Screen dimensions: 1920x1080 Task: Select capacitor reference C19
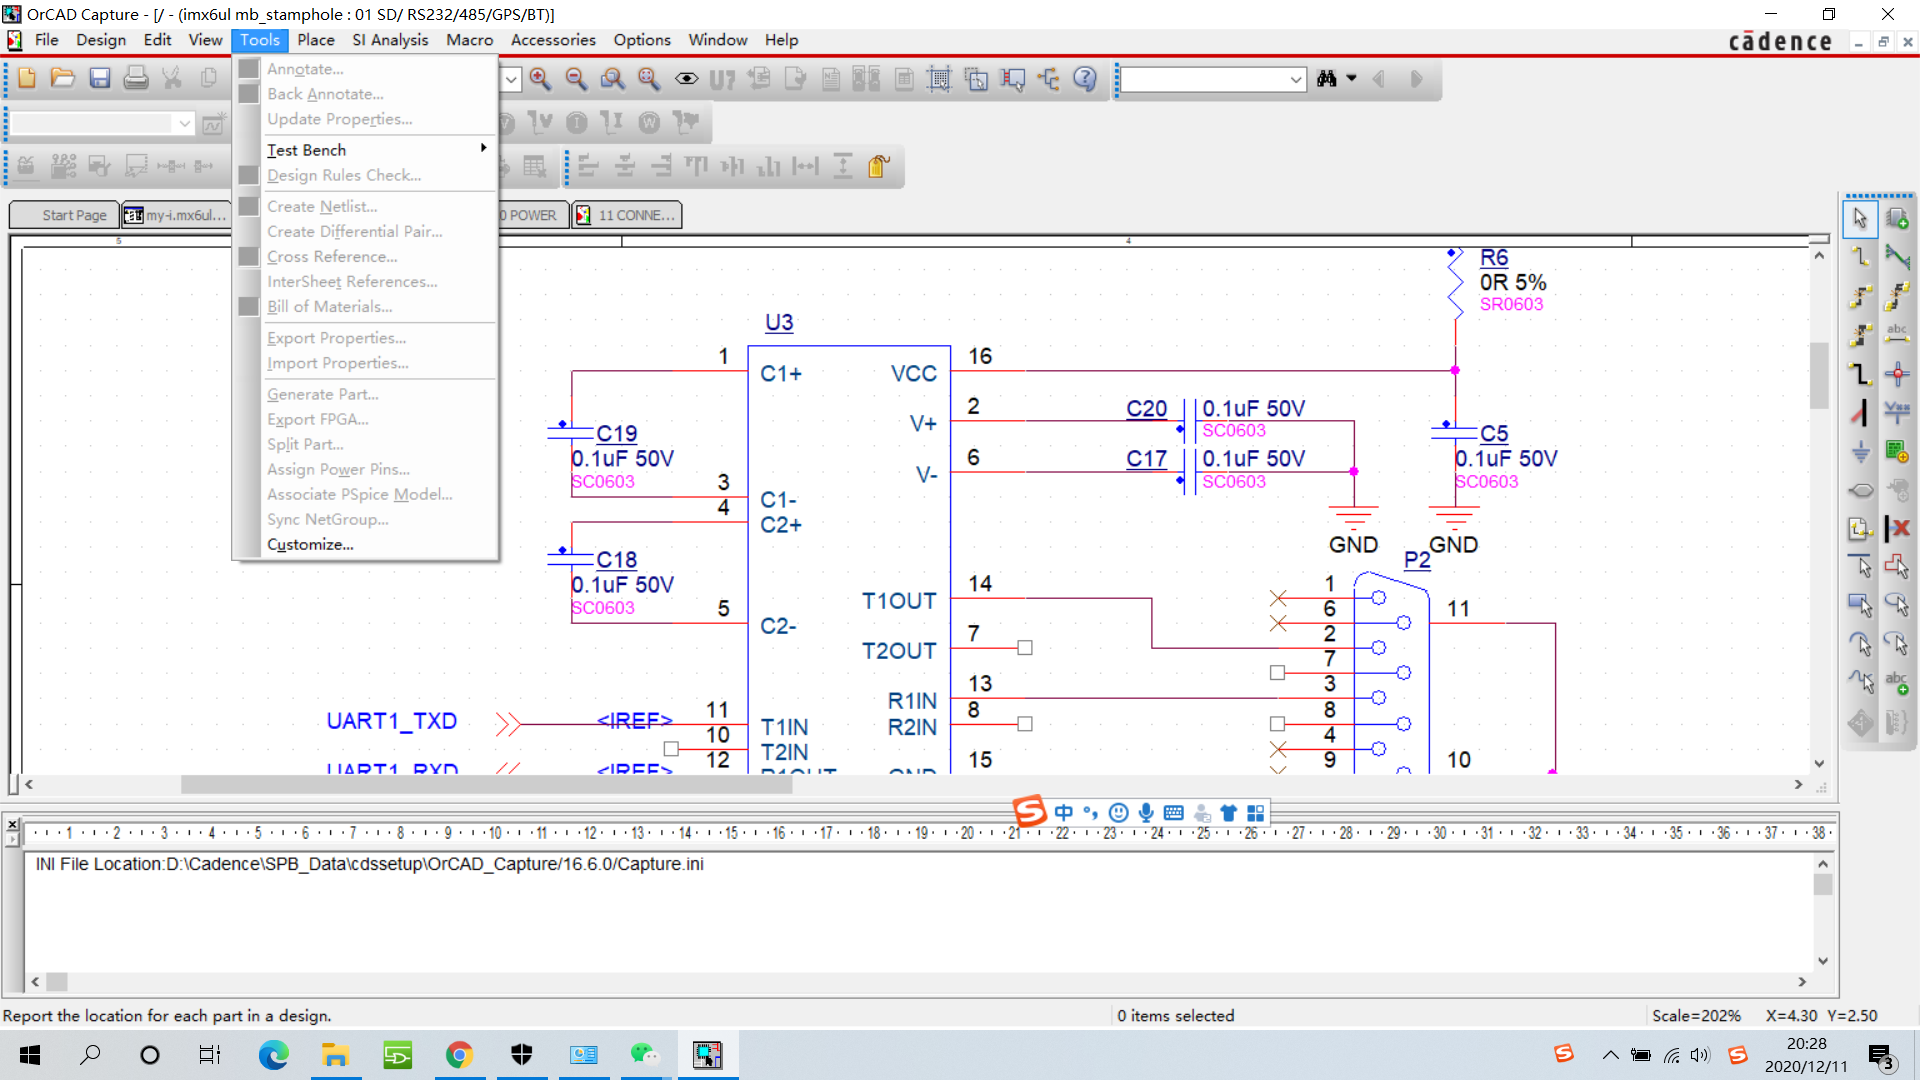pyautogui.click(x=617, y=433)
